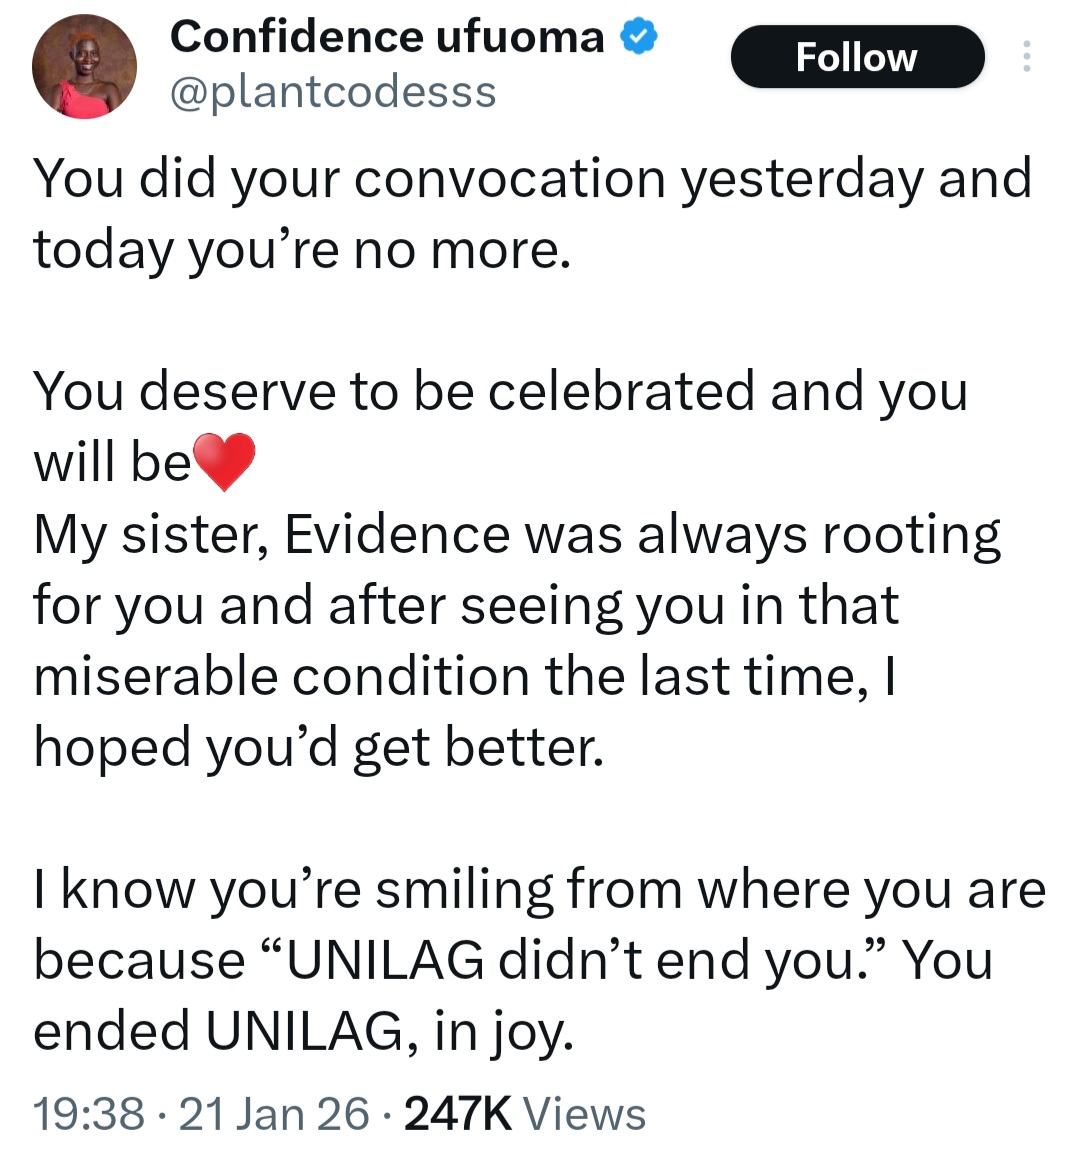This screenshot has height=1160, width=1080.
Task: Click "You deserve to be celebrated" text
Action: tap(396, 391)
